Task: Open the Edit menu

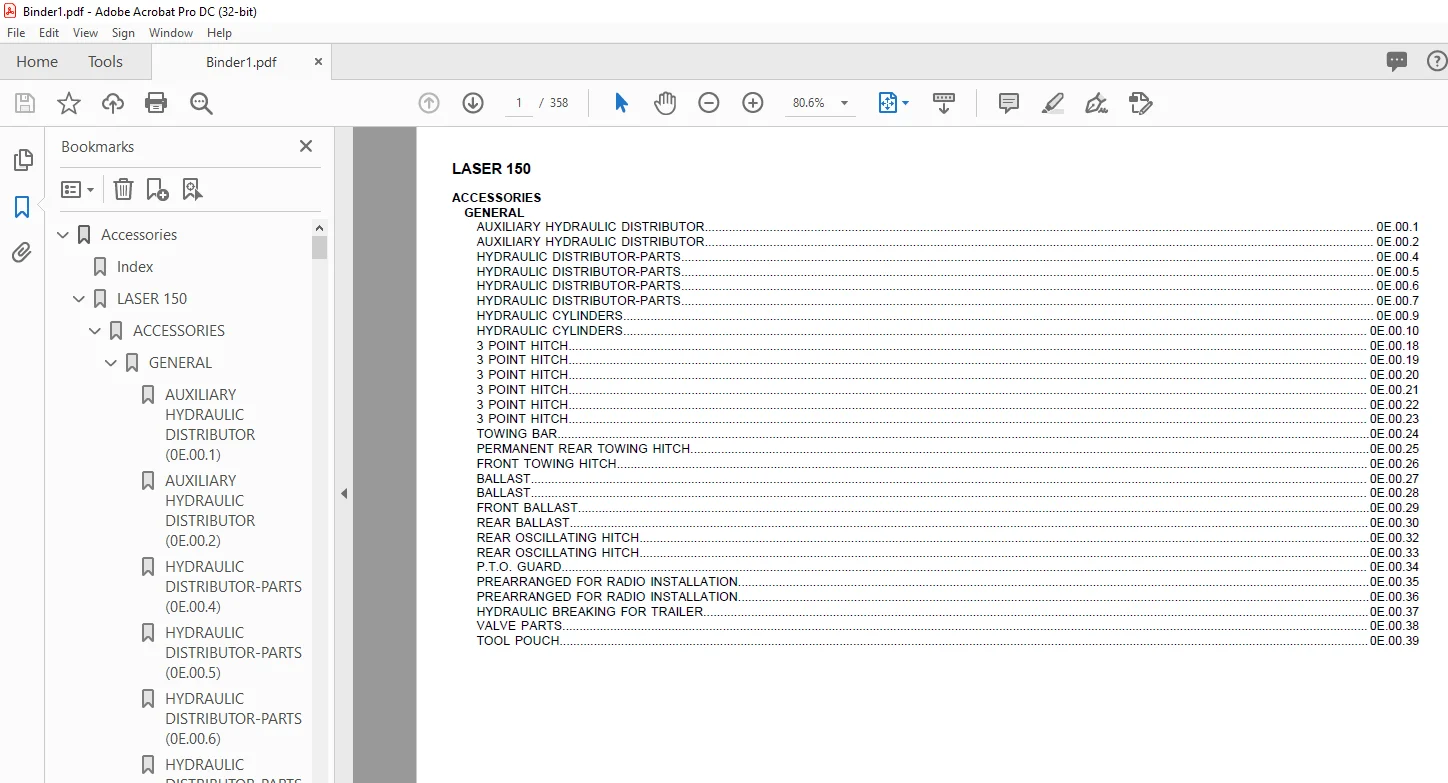Action: (x=49, y=33)
